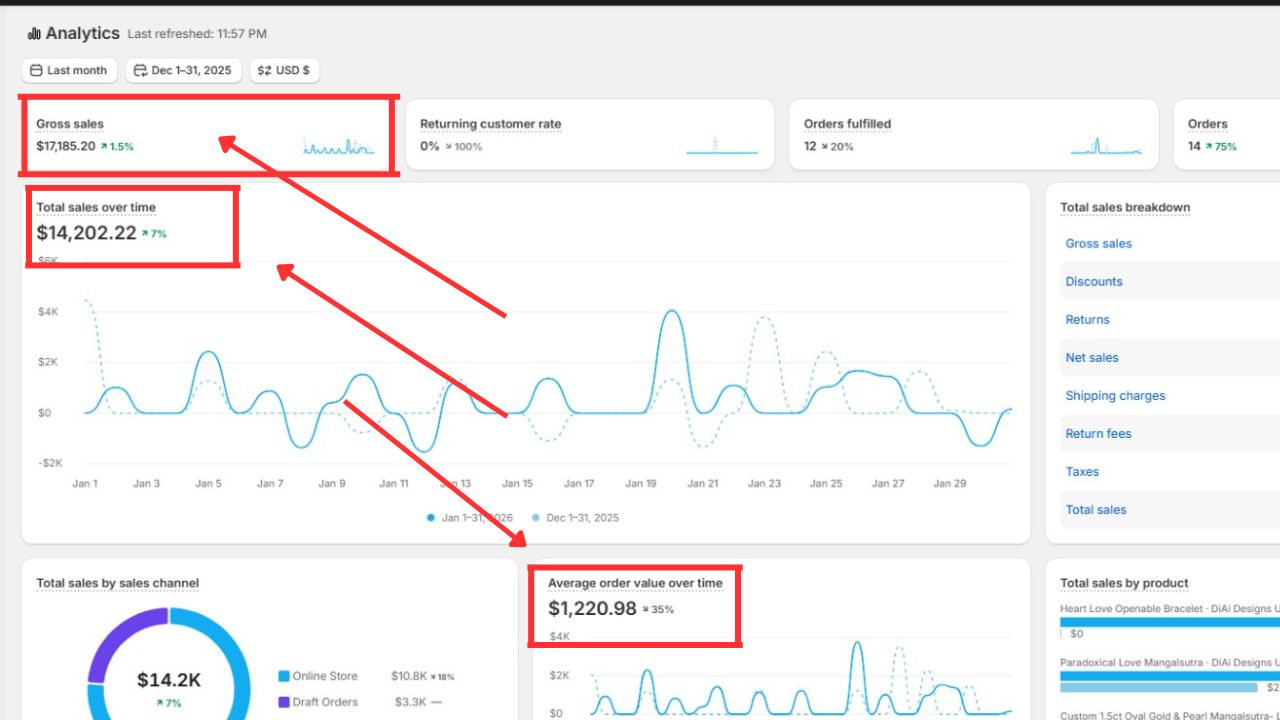Click the Analytics bar chart icon
The width and height of the screenshot is (1280, 720).
[x=34, y=34]
